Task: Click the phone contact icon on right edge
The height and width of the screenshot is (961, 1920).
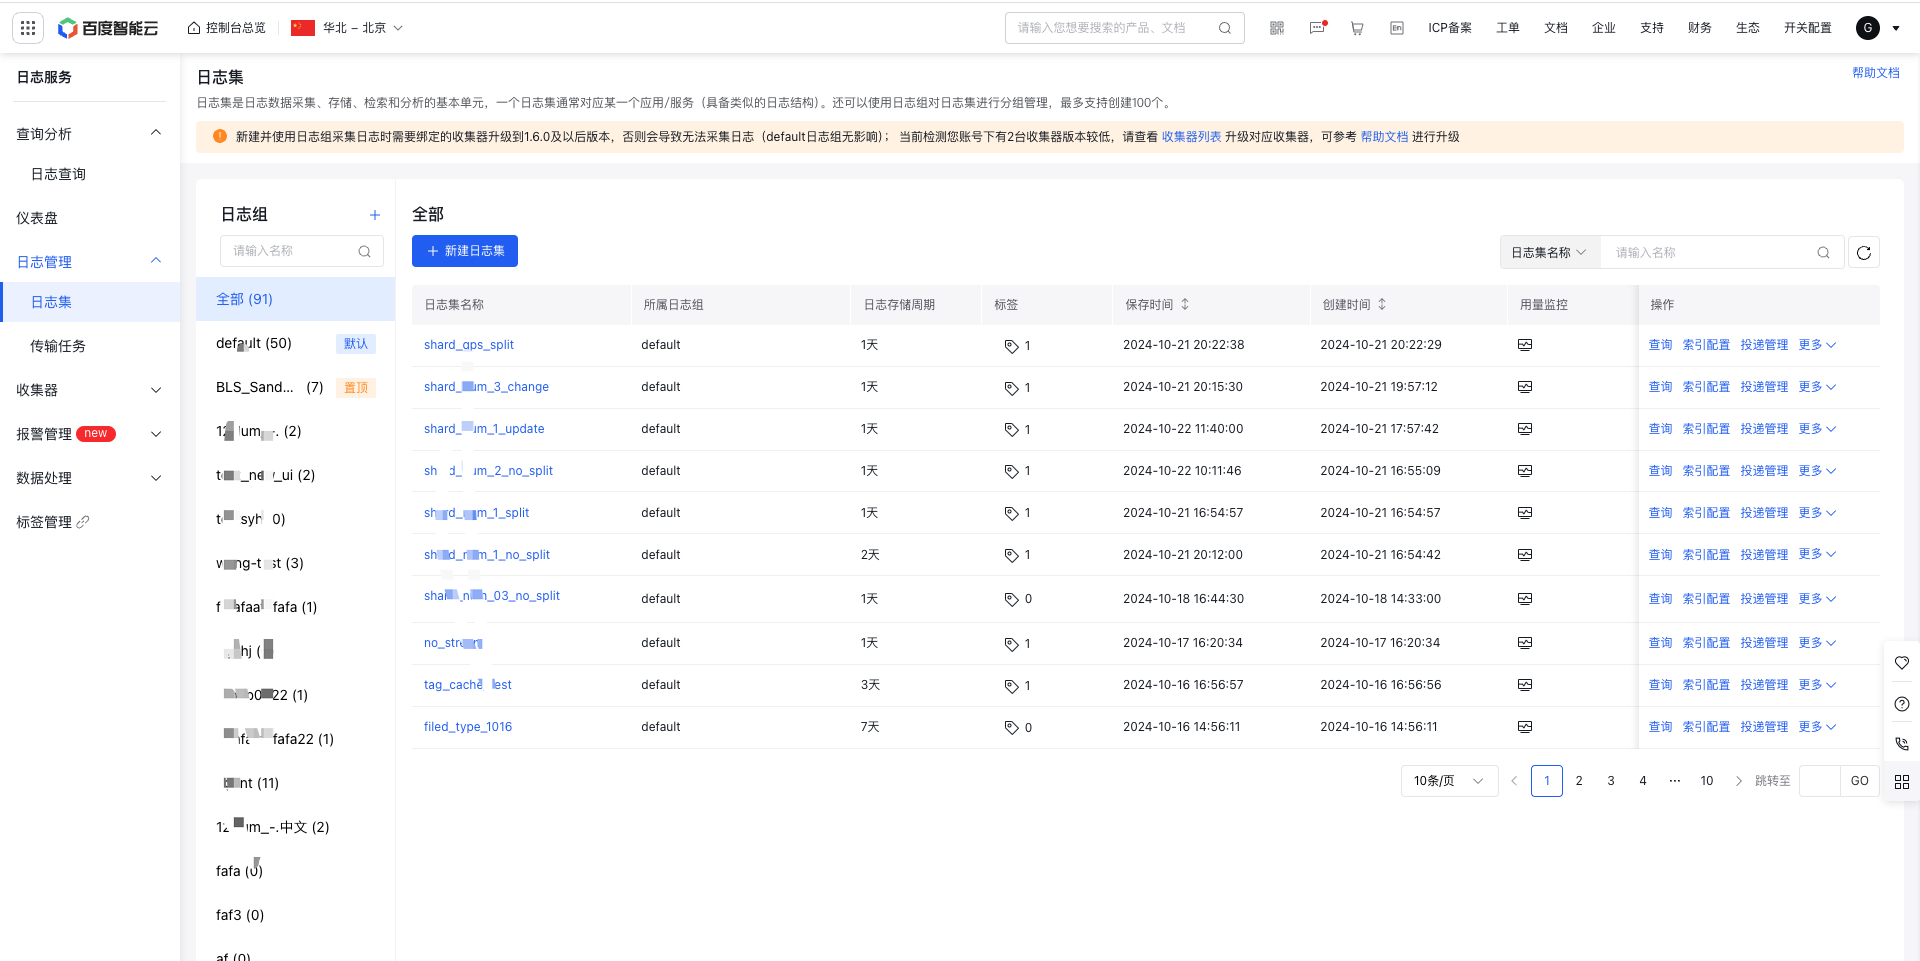Action: [x=1902, y=744]
